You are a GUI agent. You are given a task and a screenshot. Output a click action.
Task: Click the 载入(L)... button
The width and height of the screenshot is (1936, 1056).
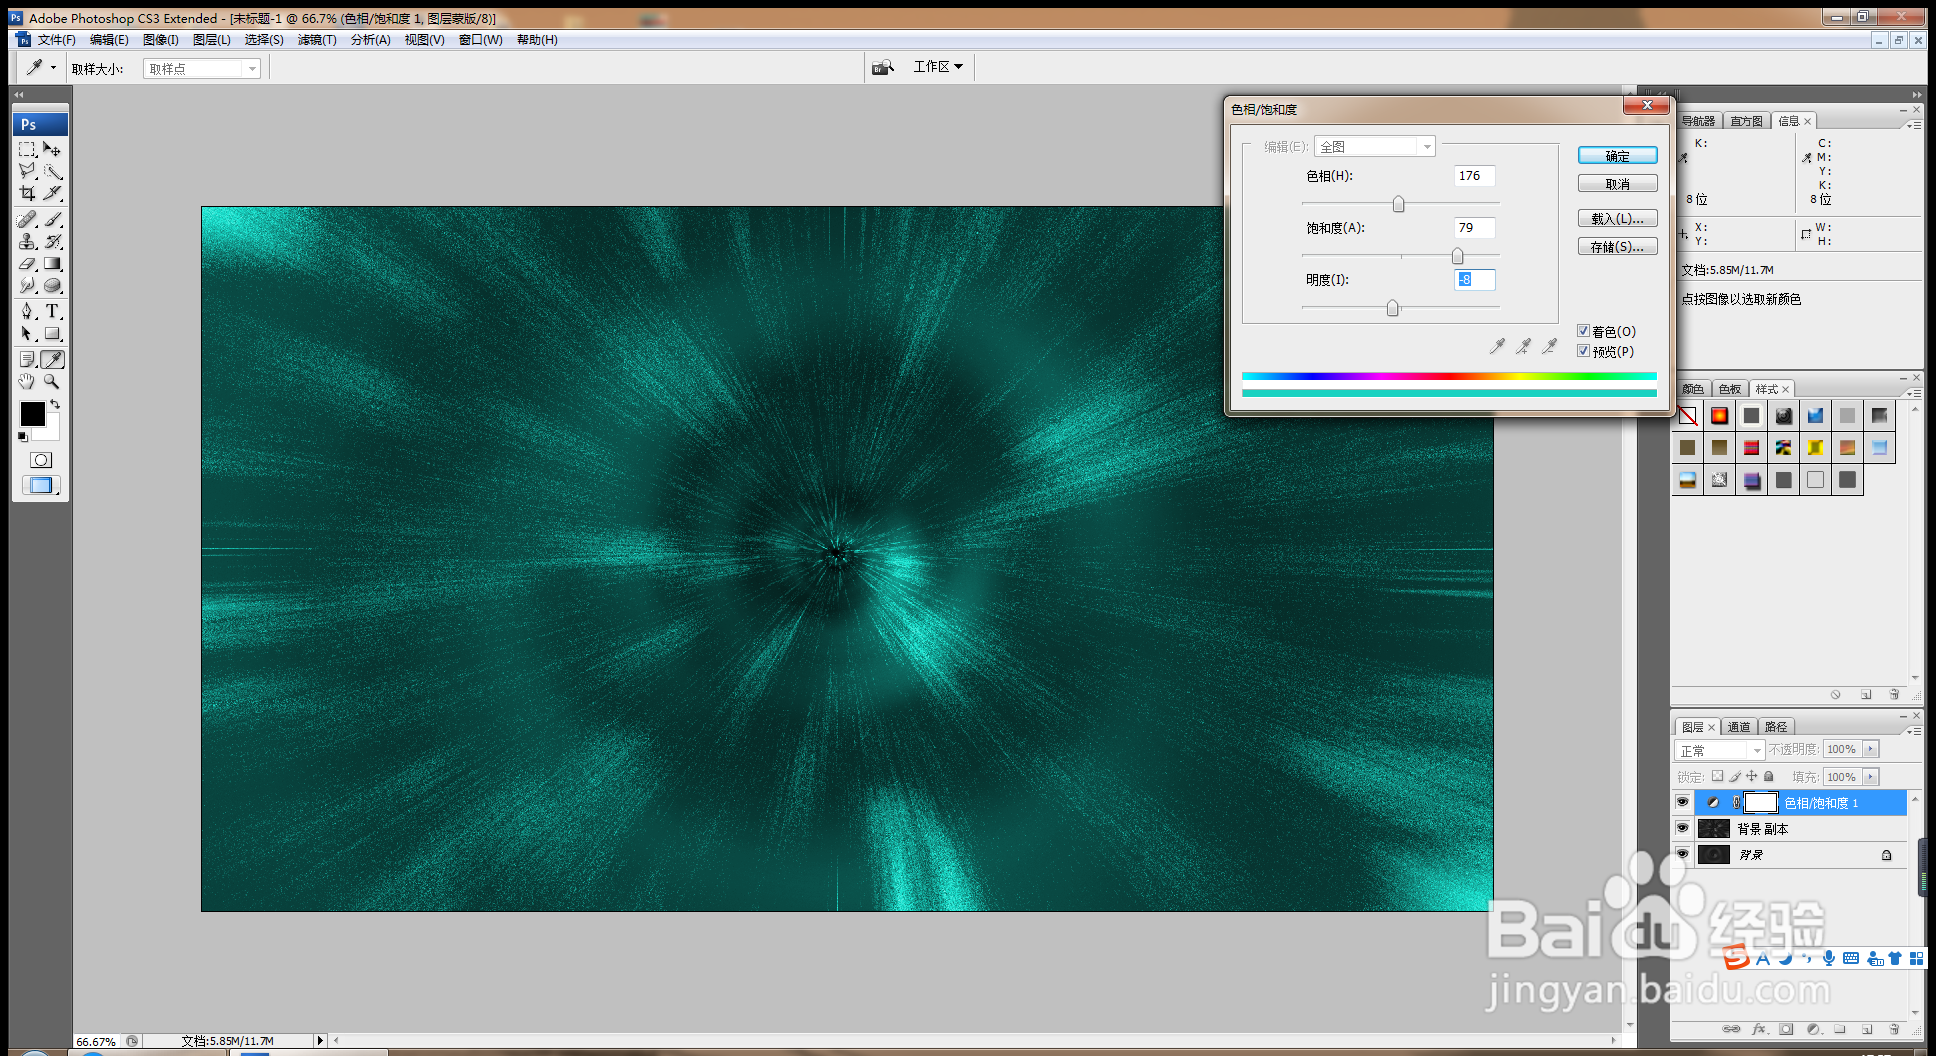[1617, 218]
